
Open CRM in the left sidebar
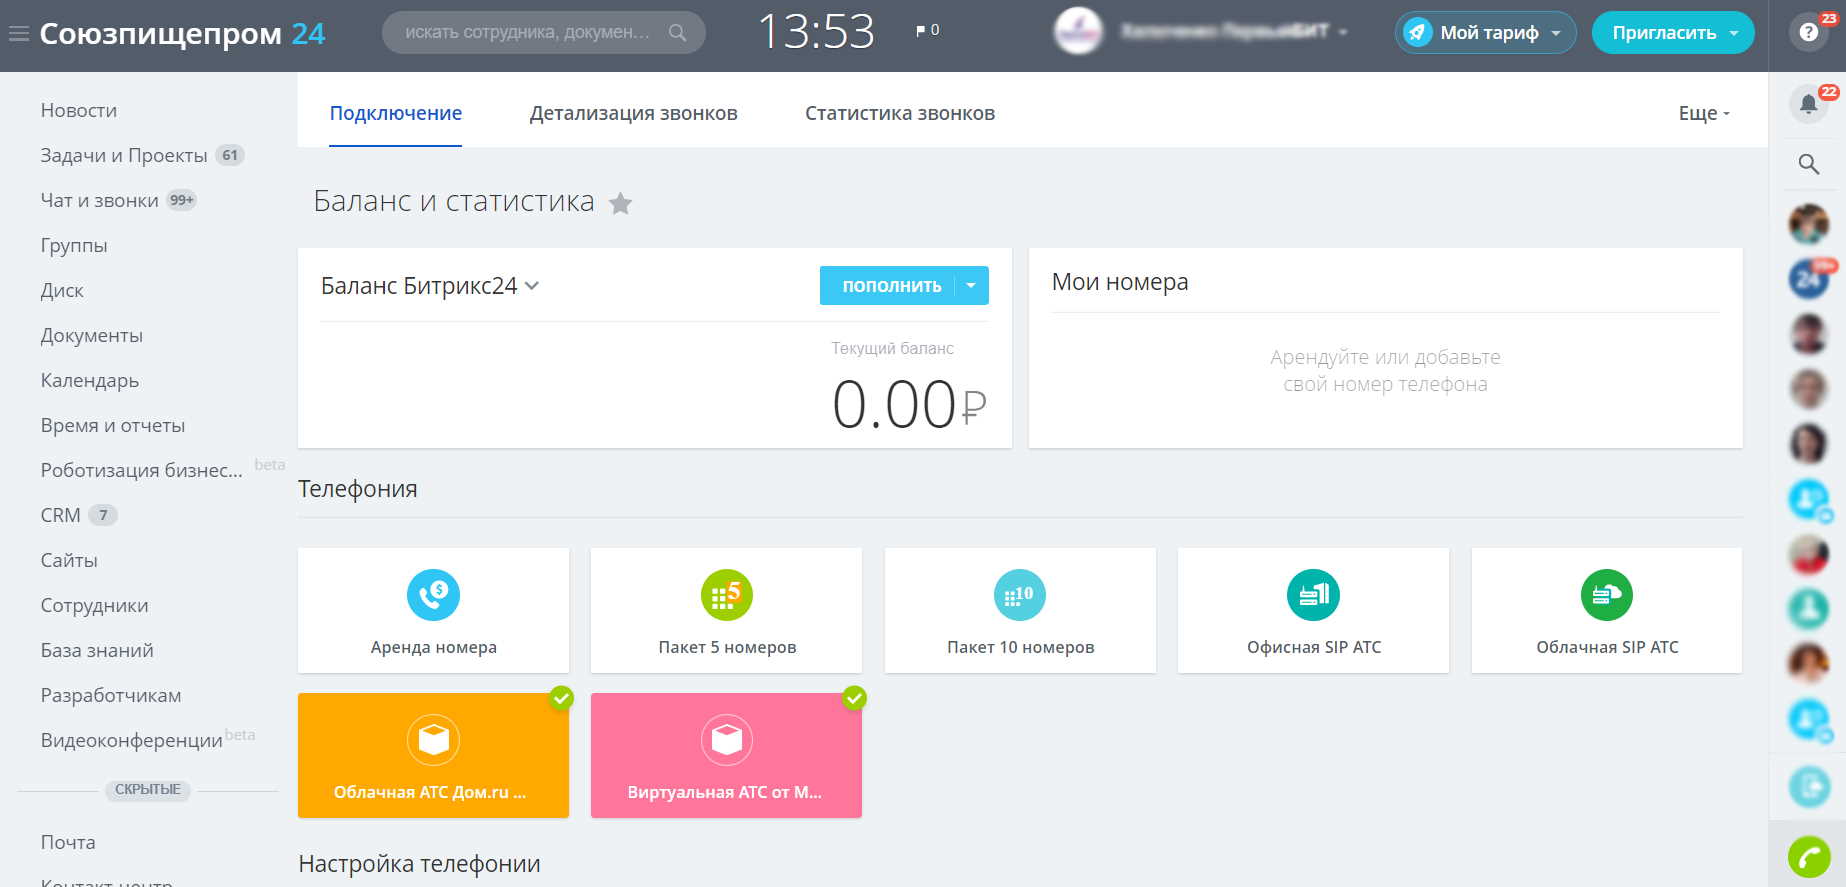(x=60, y=515)
